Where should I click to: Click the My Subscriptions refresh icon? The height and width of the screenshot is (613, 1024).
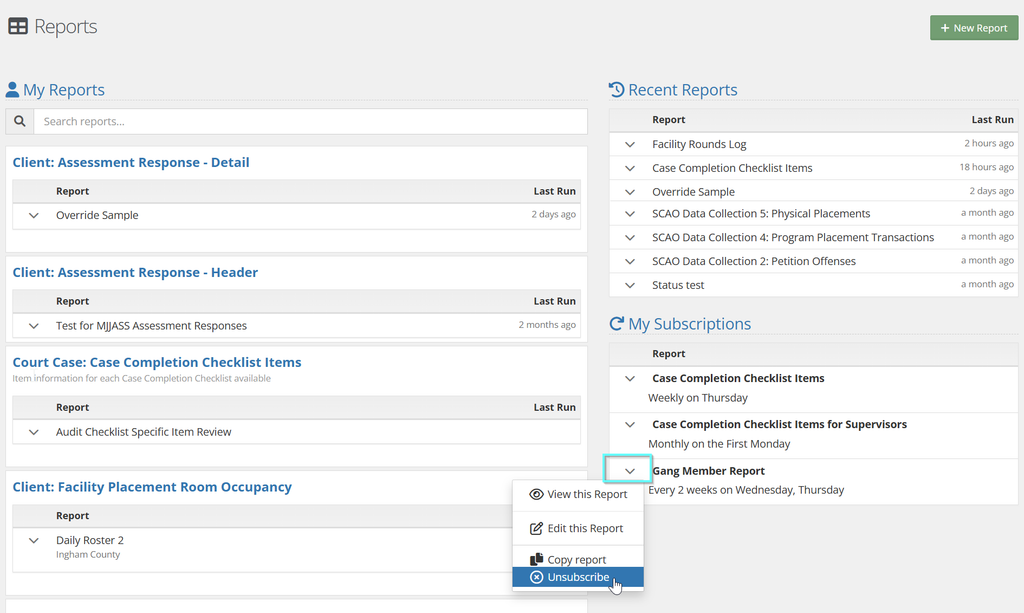[616, 324]
